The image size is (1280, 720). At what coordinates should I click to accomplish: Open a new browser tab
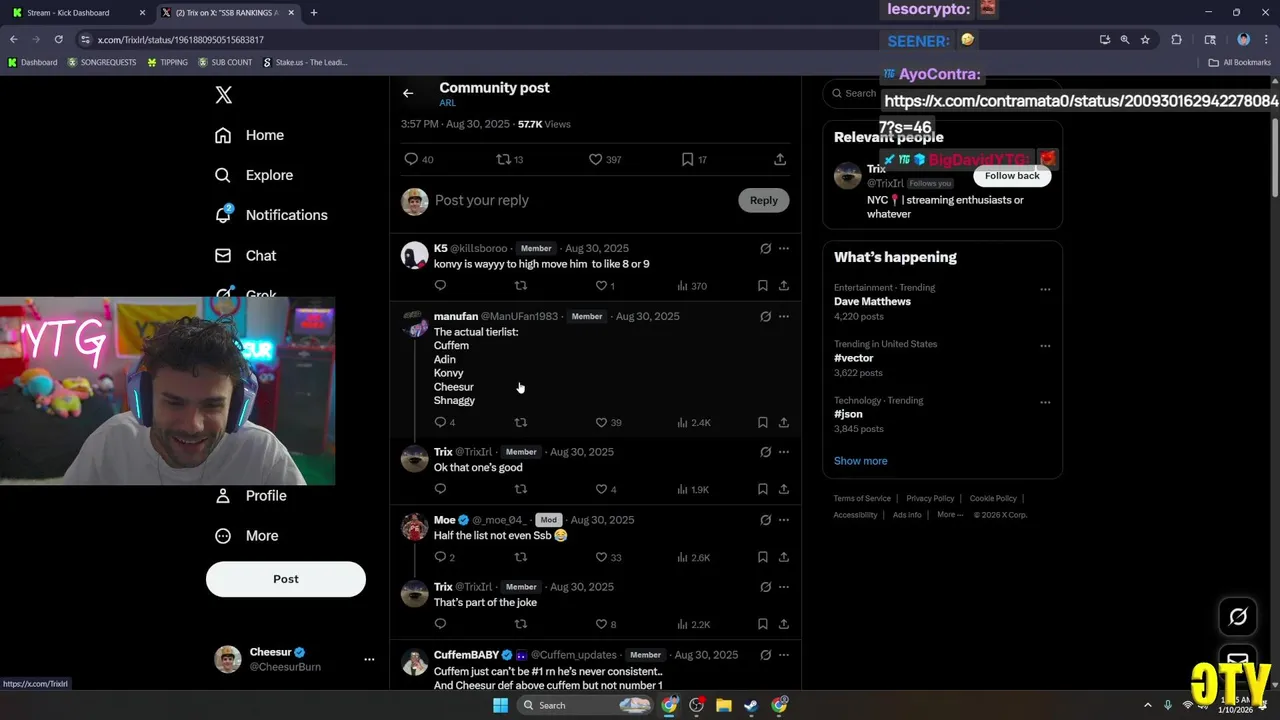(x=314, y=13)
